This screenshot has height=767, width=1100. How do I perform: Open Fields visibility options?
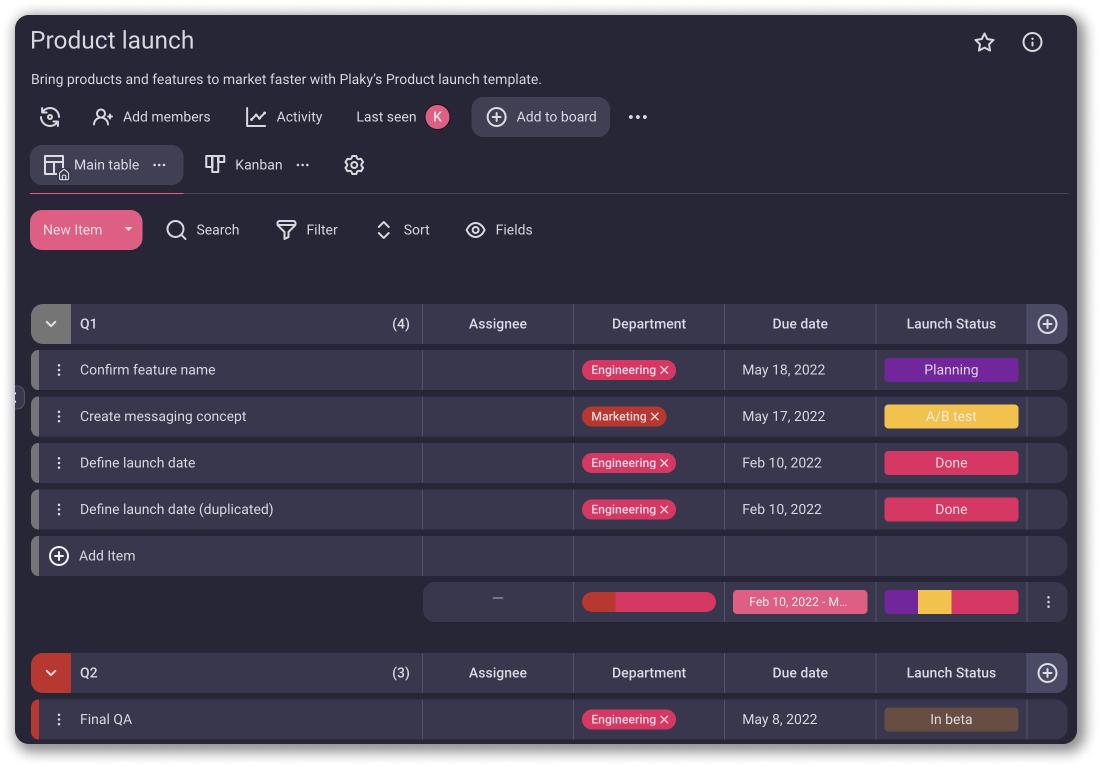click(x=499, y=230)
